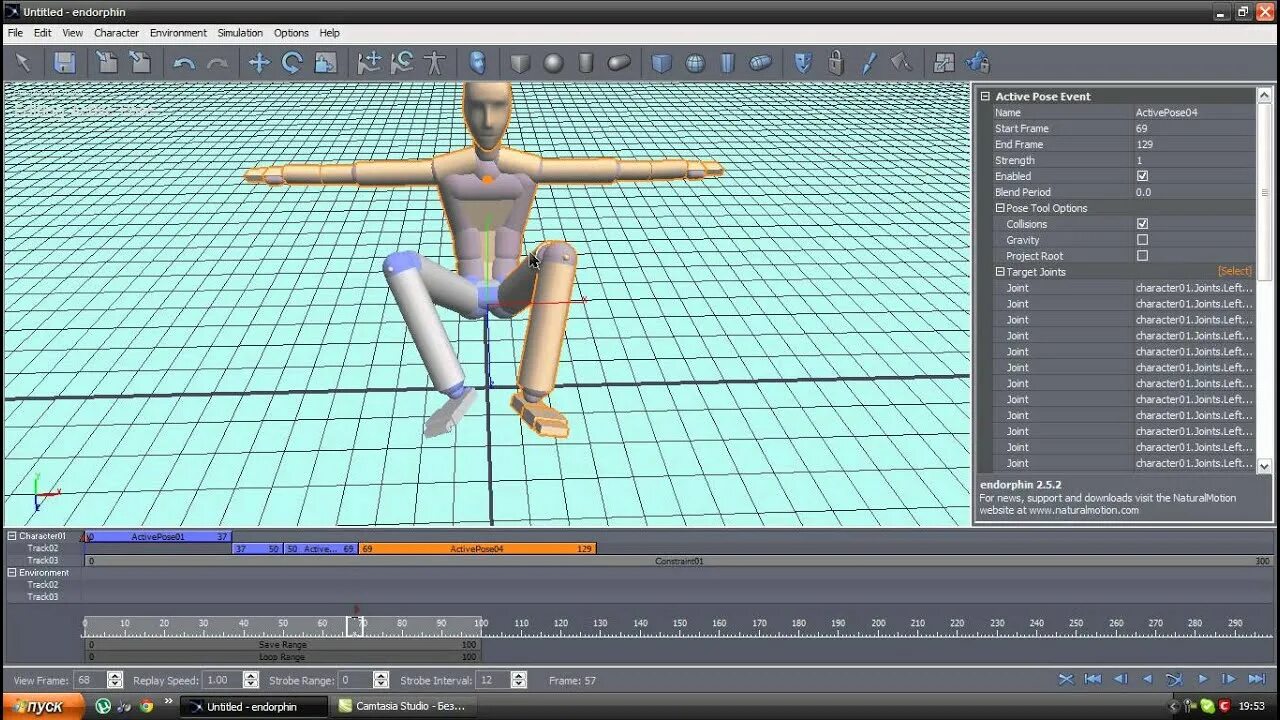Click the camera-like icon at toolbar end

click(977, 63)
